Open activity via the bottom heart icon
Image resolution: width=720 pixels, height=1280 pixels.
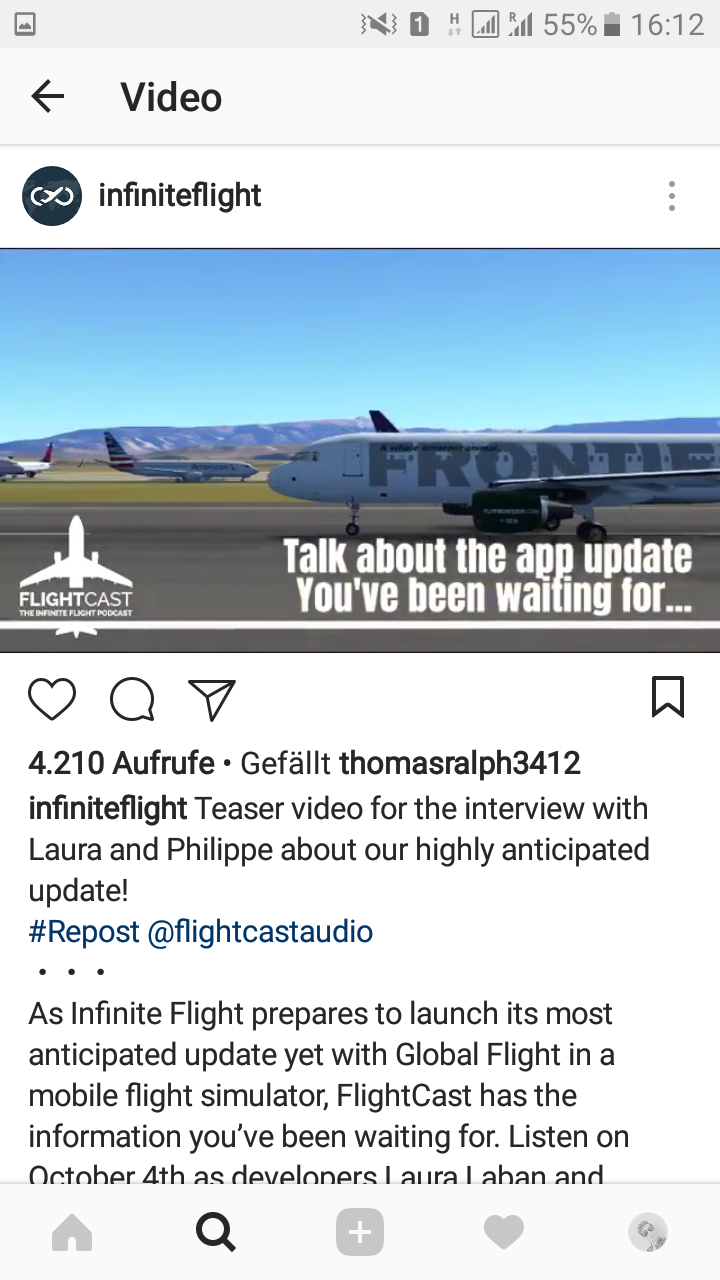coord(504,1233)
